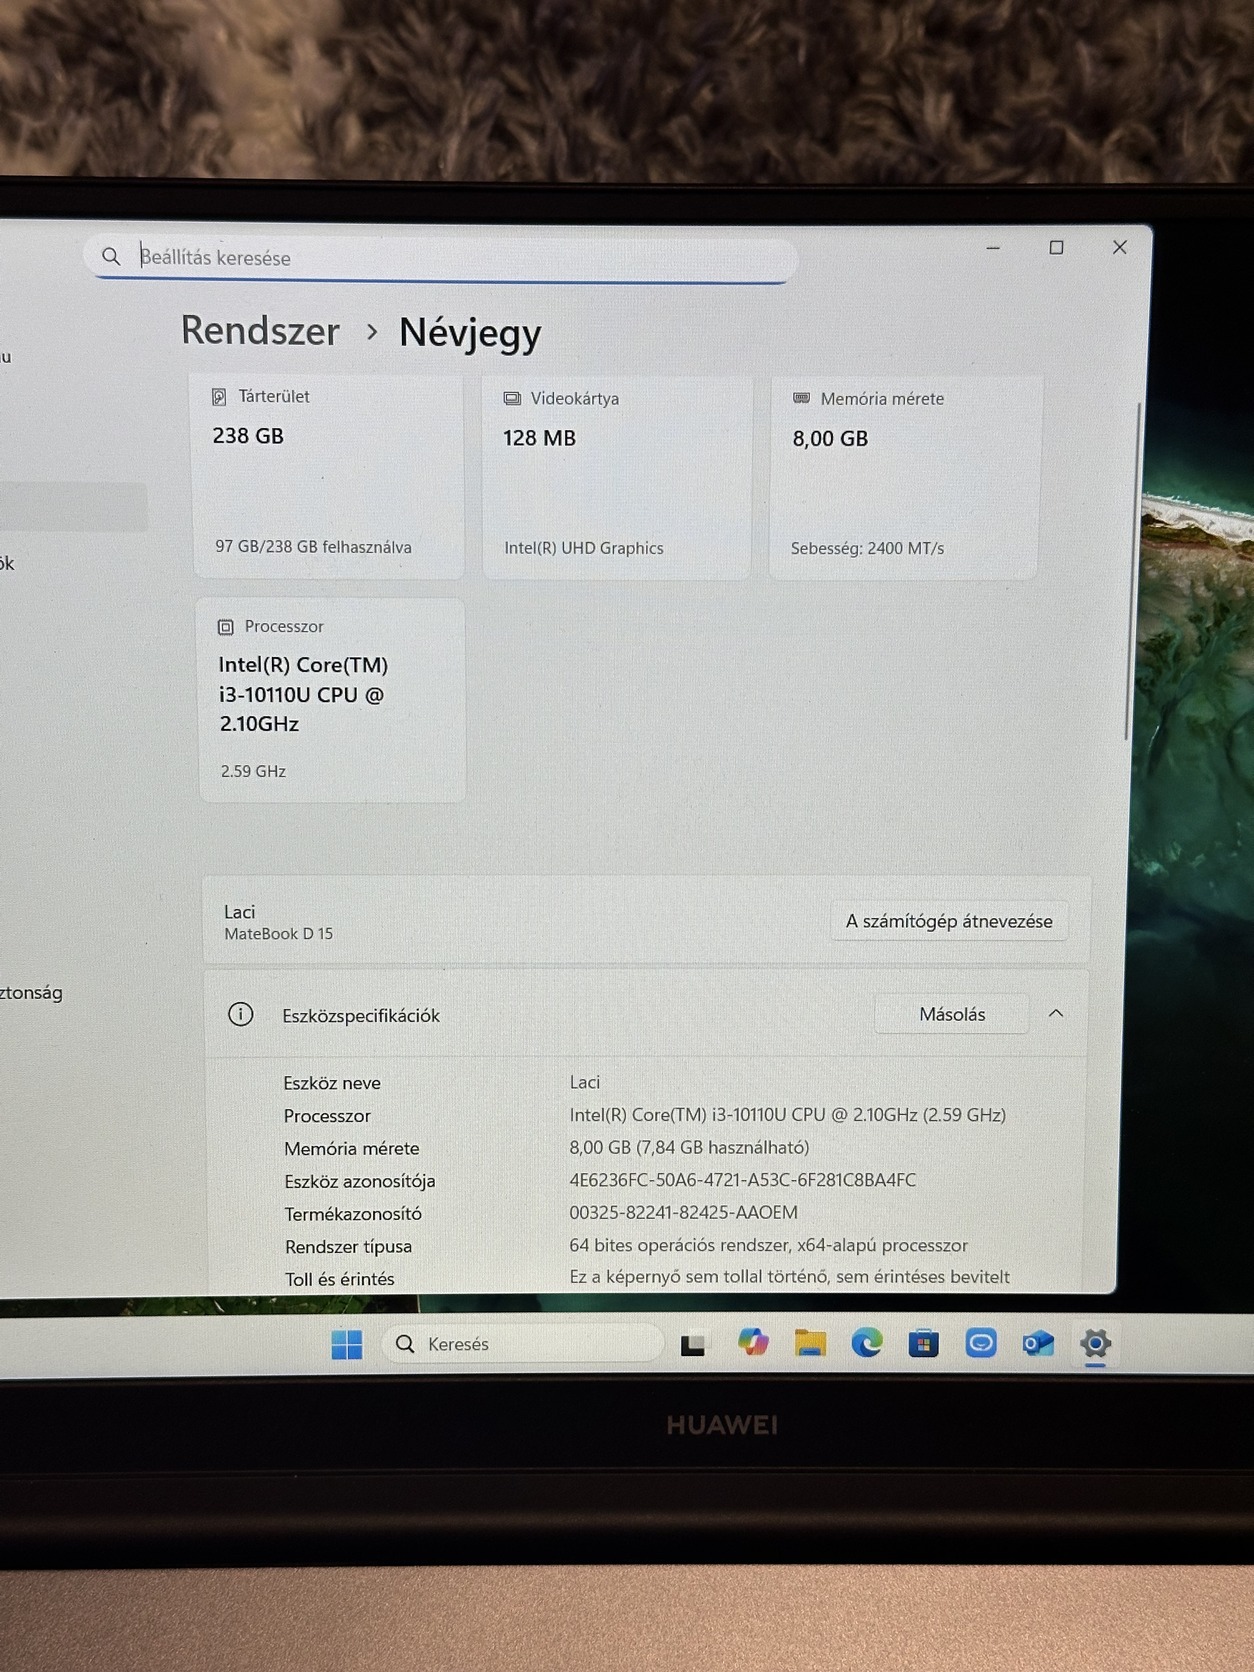Open Outlook from the taskbar
Screen dimensions: 1254x1672
pos(1038,1343)
